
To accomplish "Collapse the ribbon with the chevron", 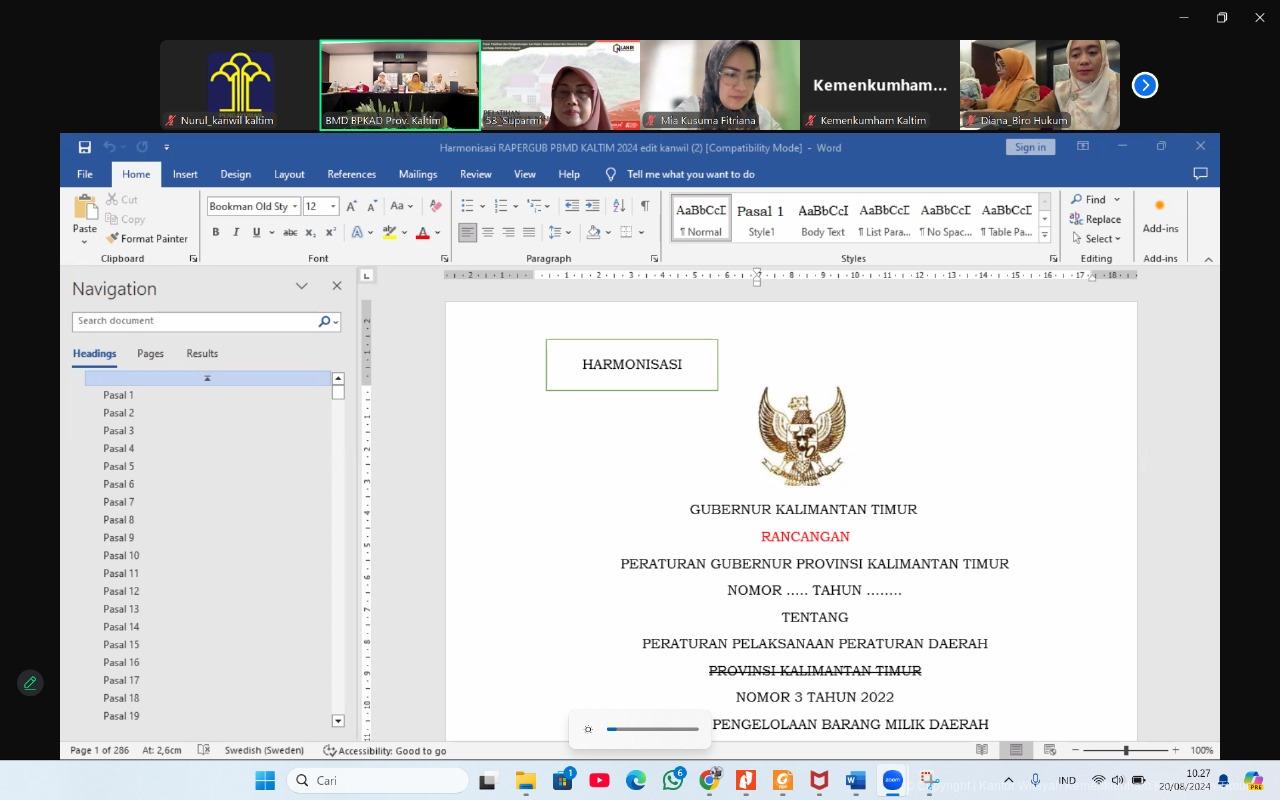I will (x=1208, y=259).
